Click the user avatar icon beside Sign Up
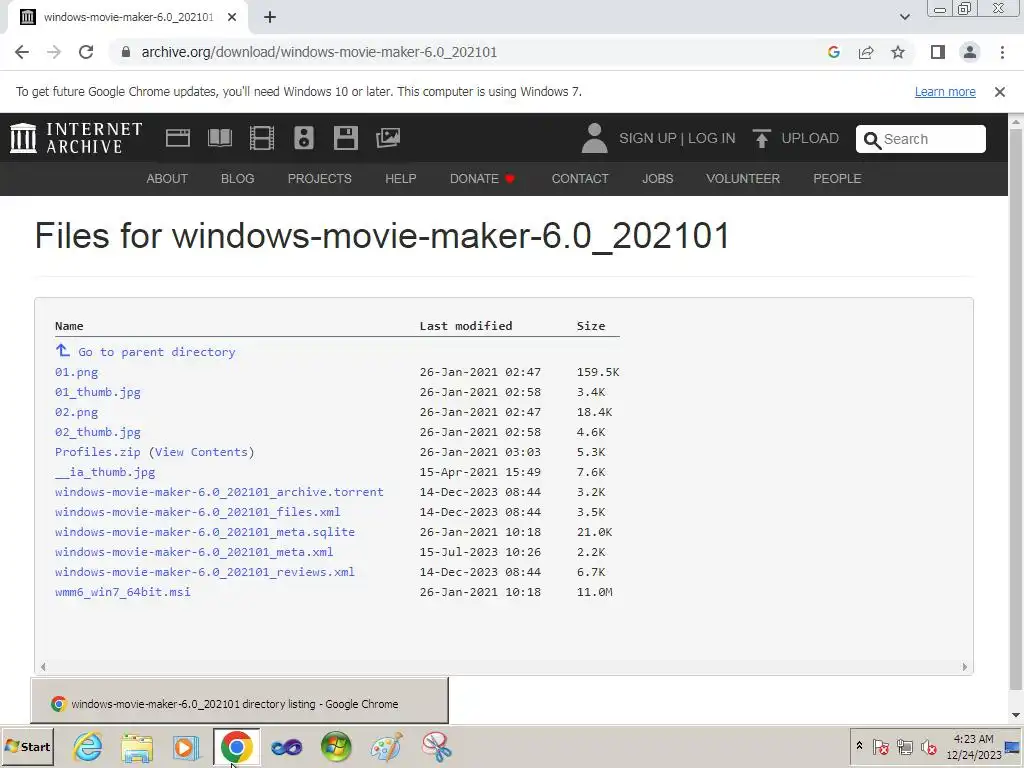 pyautogui.click(x=594, y=138)
